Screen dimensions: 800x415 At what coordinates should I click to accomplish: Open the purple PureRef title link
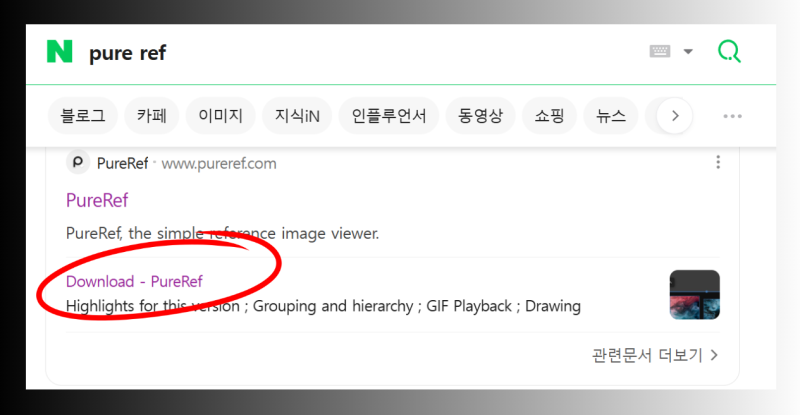click(97, 200)
